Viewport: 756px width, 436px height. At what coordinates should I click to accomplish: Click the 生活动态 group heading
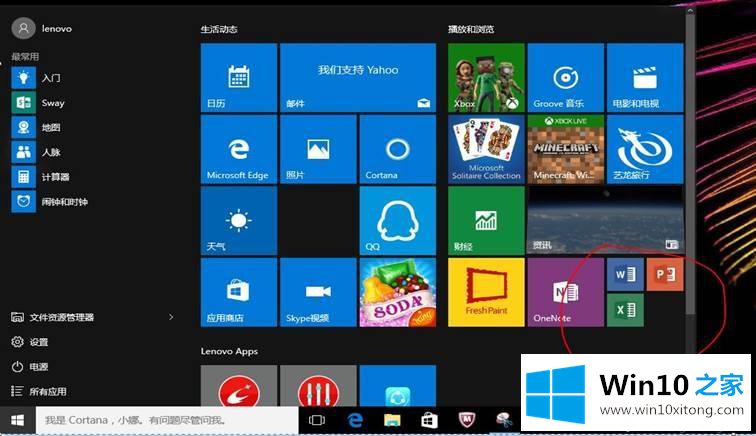(219, 29)
